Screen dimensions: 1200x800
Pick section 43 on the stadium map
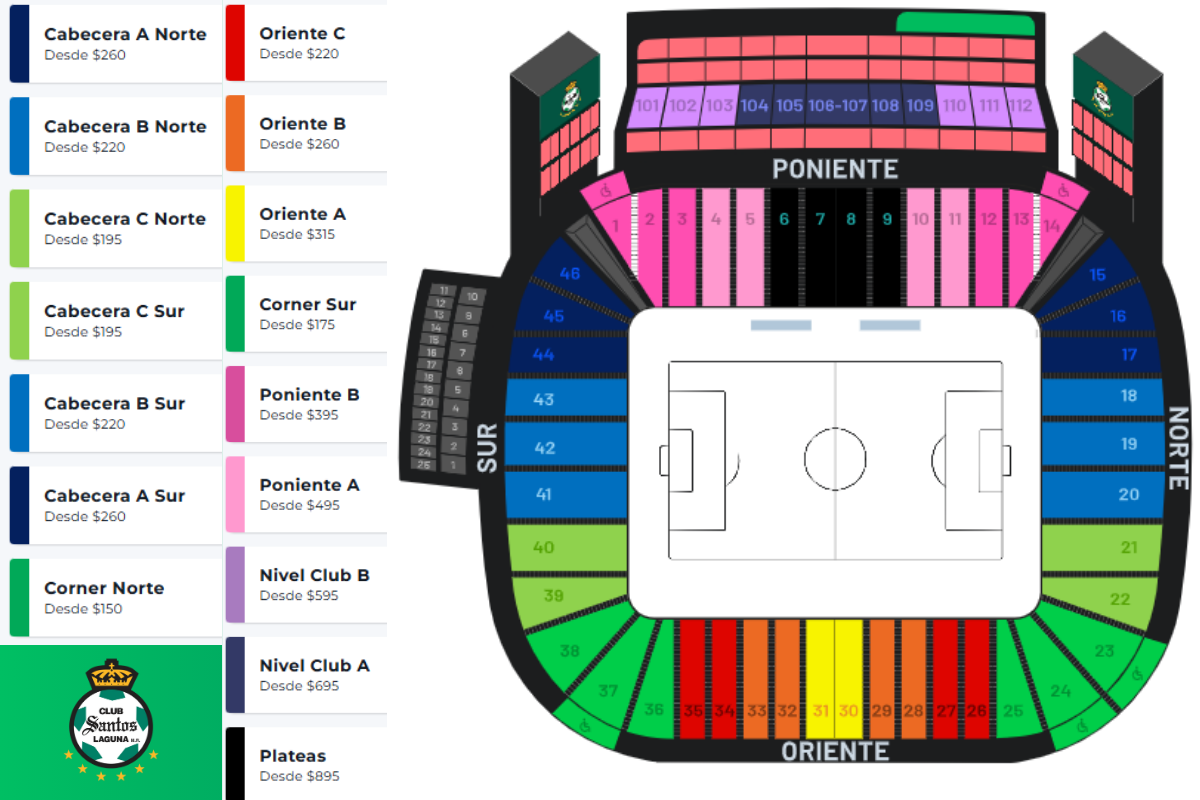[x=544, y=399]
